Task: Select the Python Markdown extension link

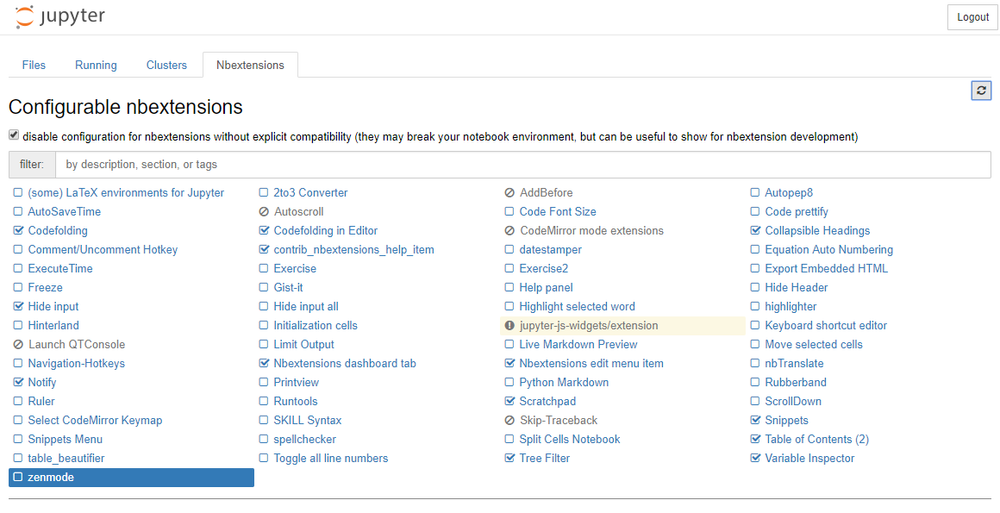Action: (564, 383)
